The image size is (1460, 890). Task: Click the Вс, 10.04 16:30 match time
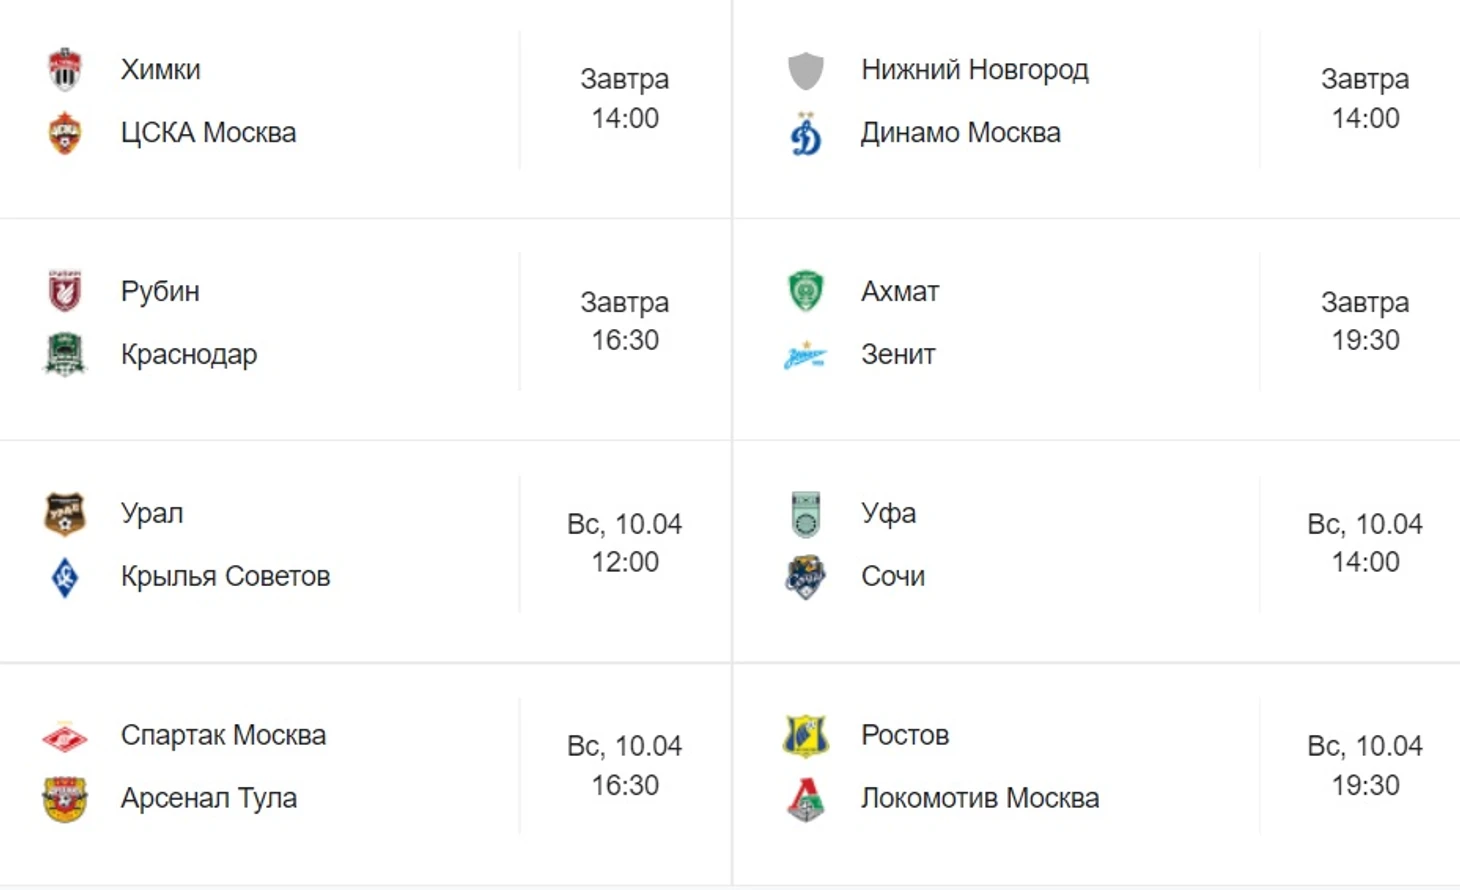pyautogui.click(x=625, y=765)
